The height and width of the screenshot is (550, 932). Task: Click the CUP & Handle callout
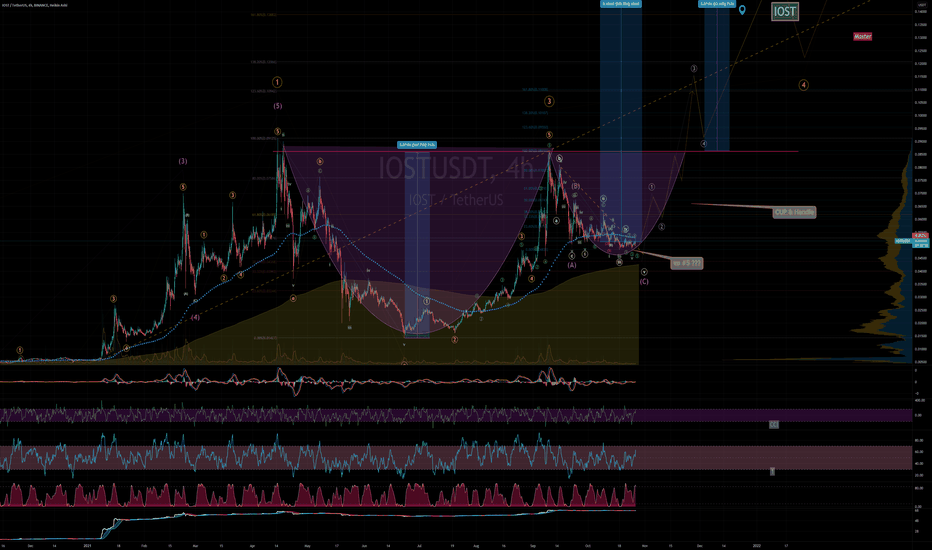click(x=795, y=212)
